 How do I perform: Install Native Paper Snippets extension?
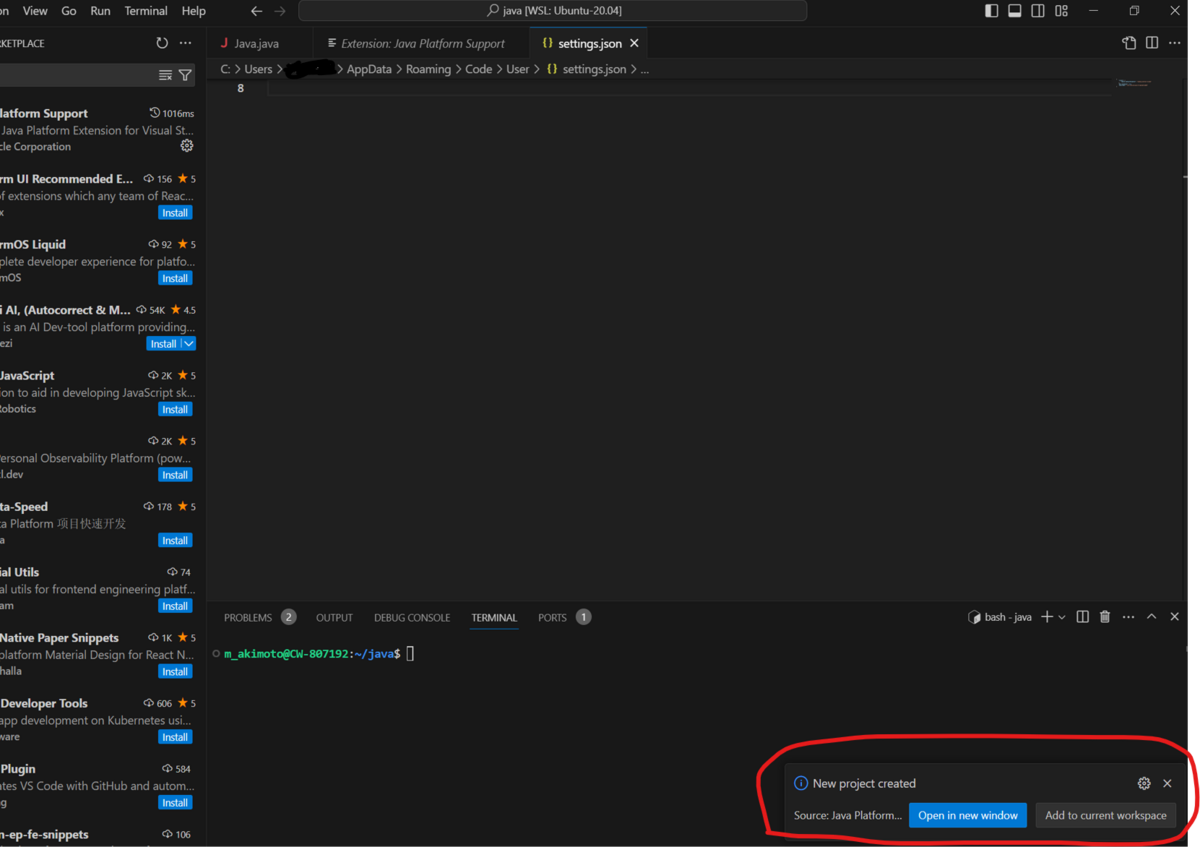(175, 671)
